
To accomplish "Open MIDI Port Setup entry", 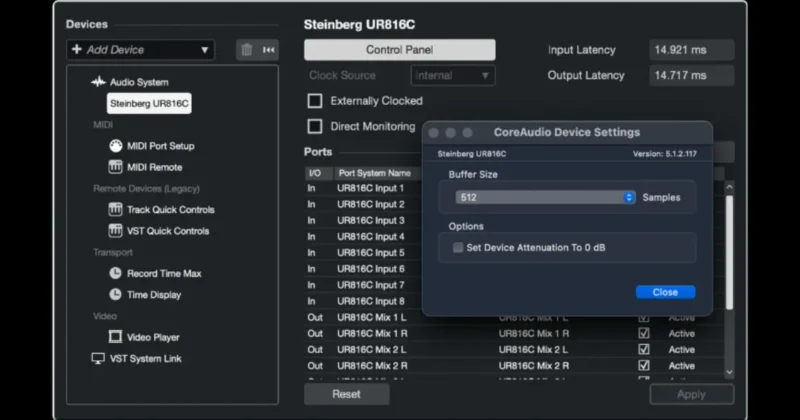I will click(x=161, y=146).
